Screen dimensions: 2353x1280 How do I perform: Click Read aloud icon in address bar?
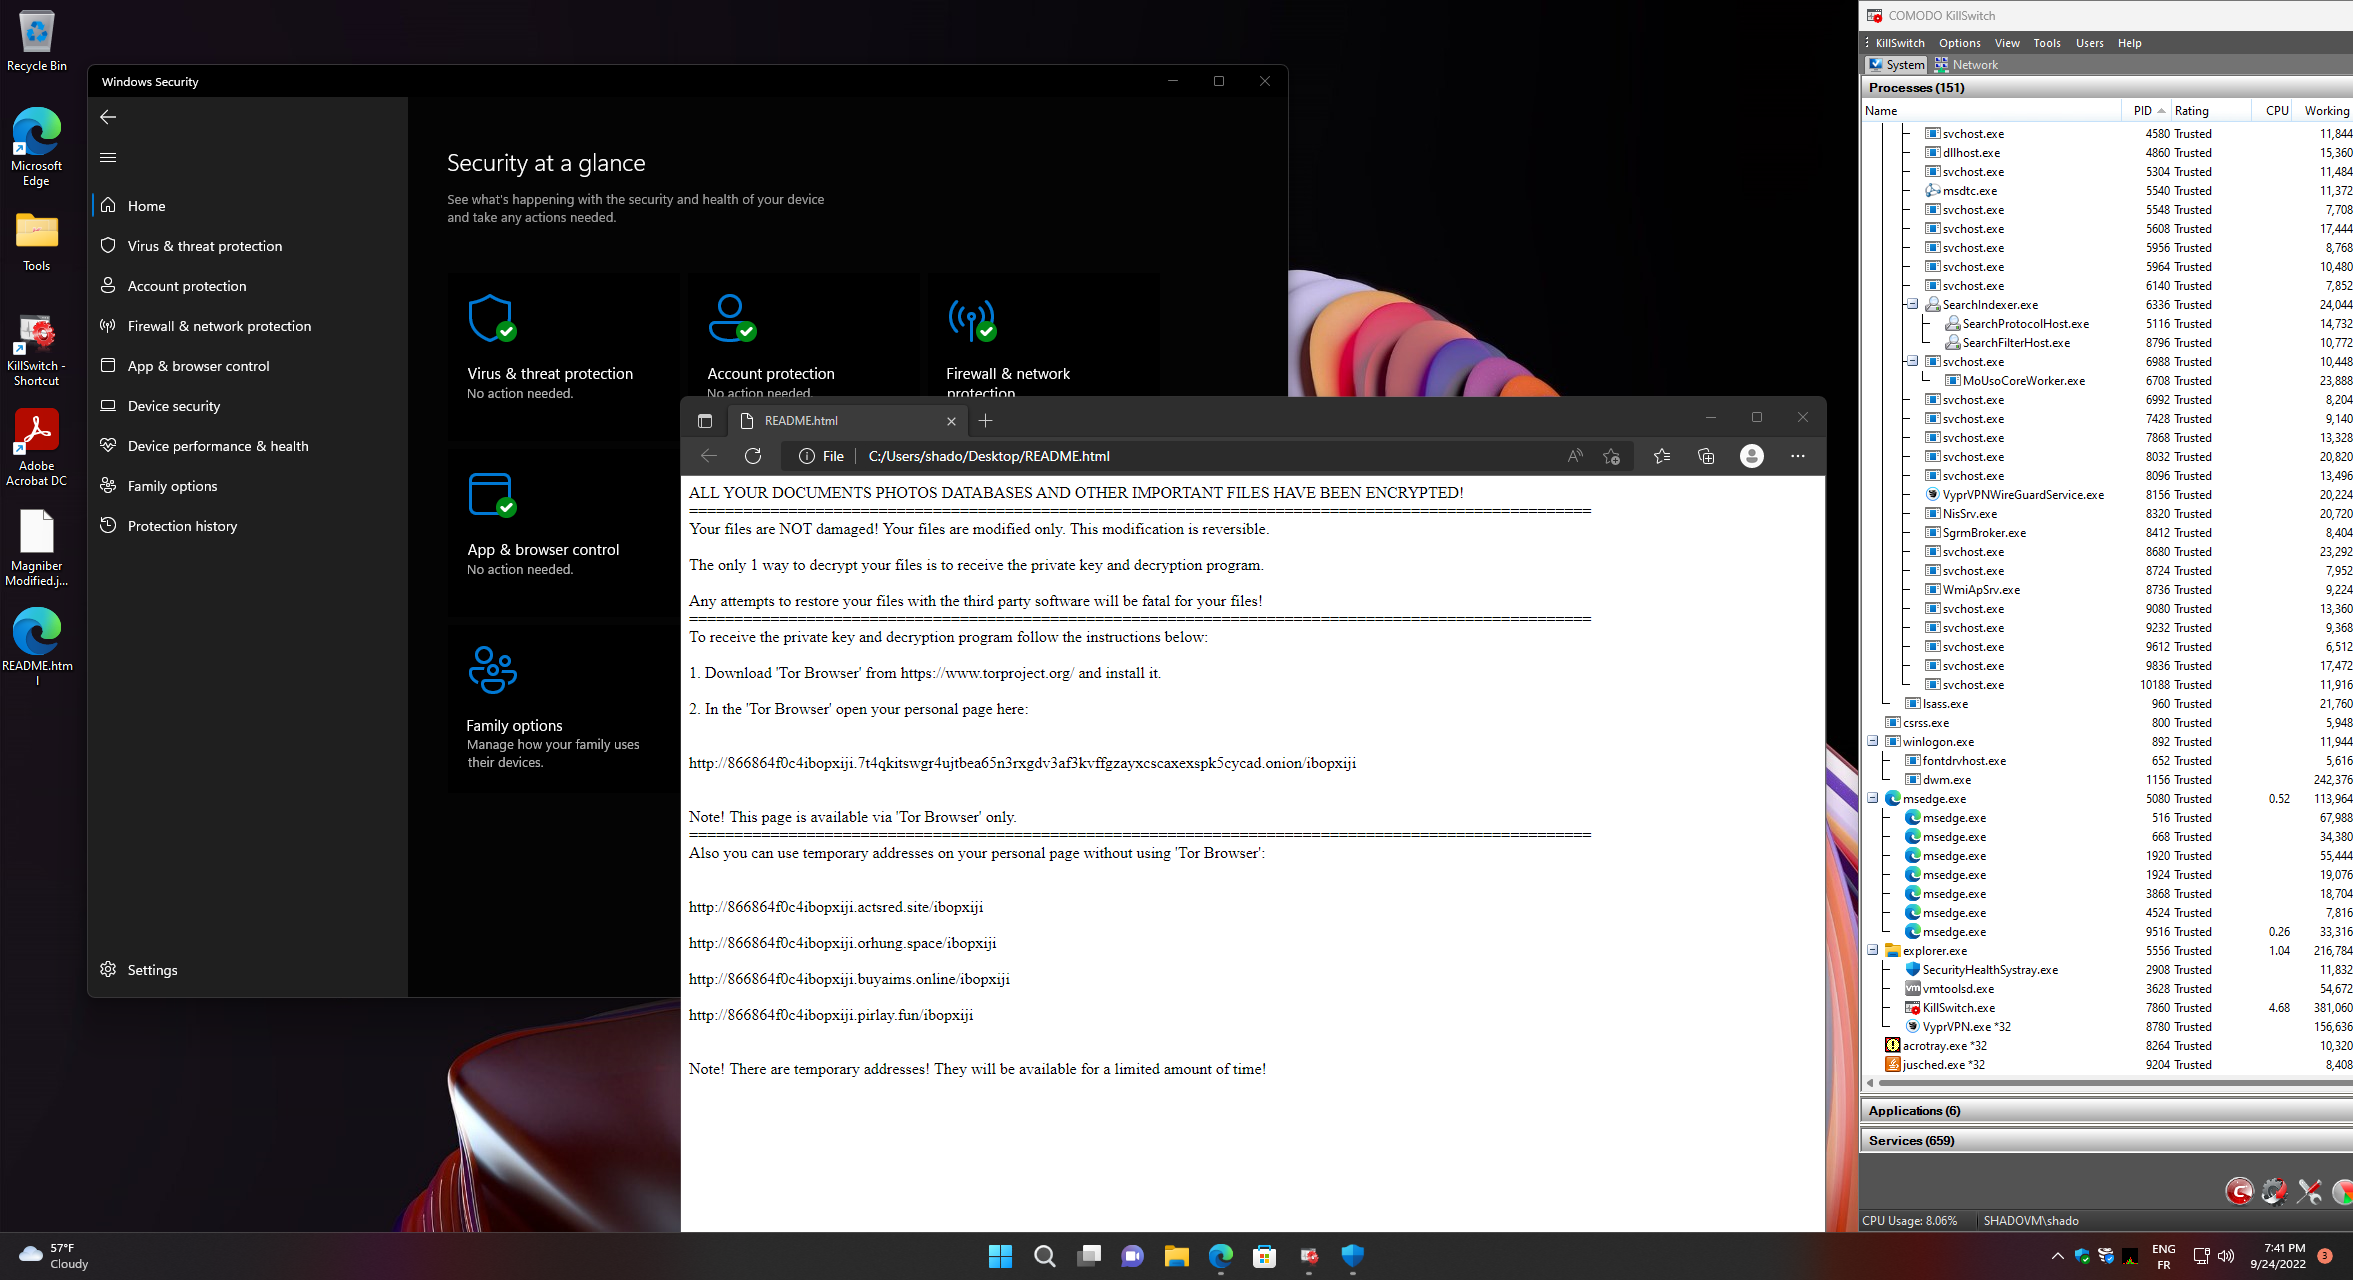(x=1575, y=456)
